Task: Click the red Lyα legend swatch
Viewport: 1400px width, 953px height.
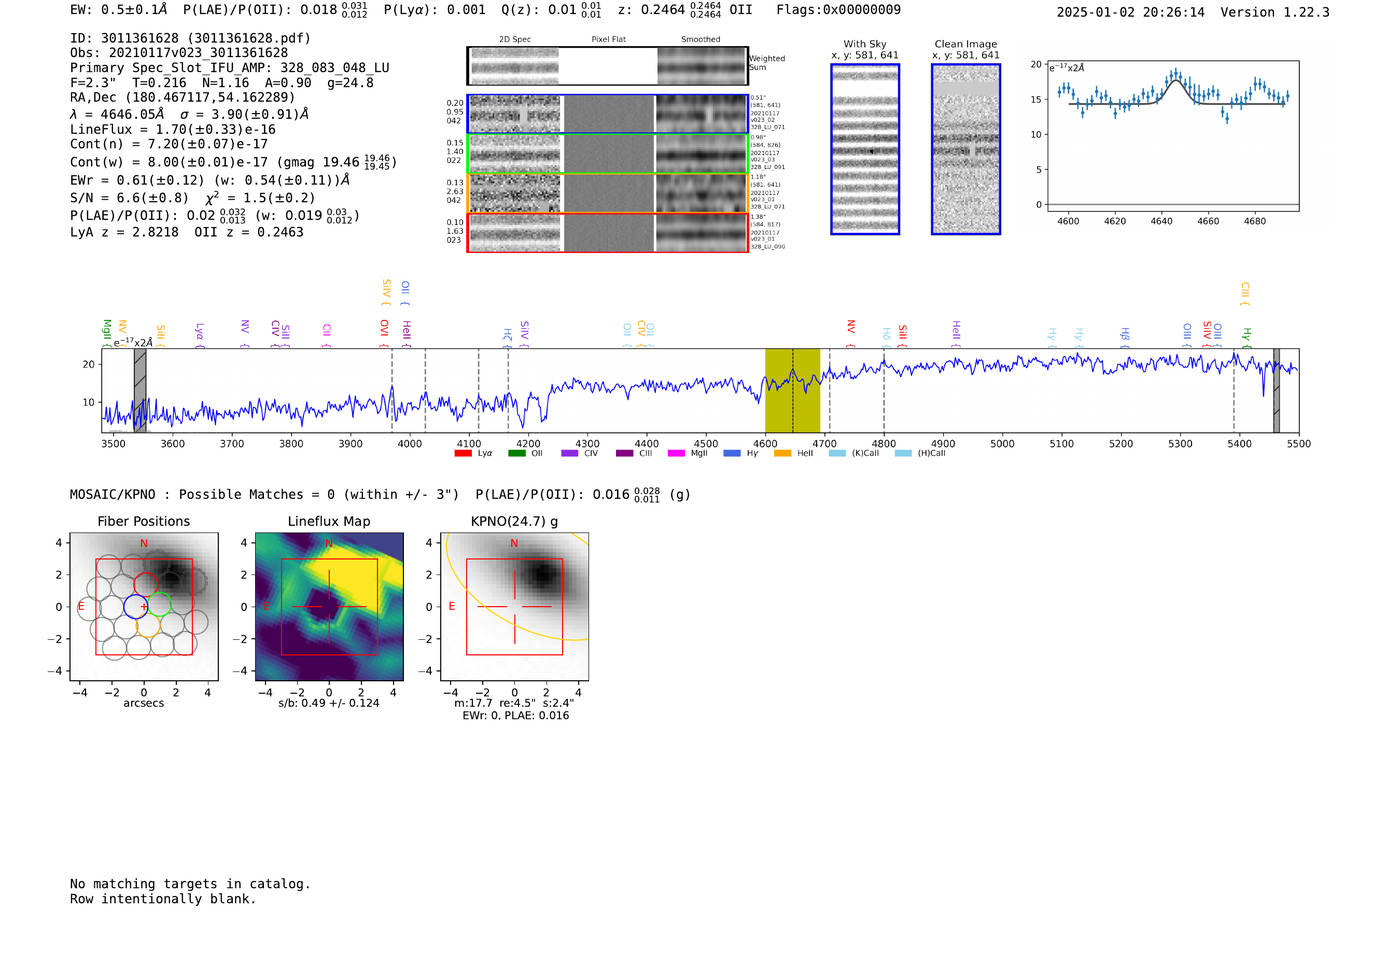Action: point(462,454)
